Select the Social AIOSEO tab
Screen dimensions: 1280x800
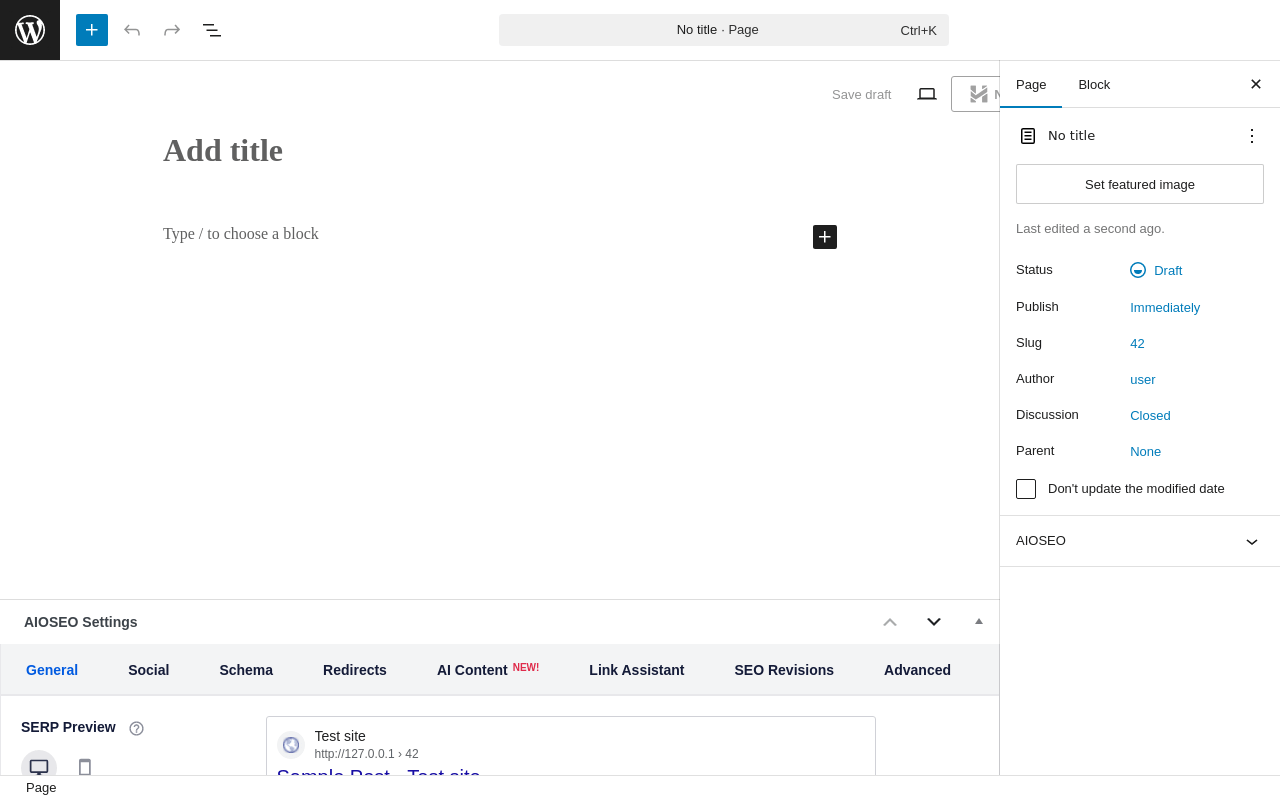click(x=149, y=670)
